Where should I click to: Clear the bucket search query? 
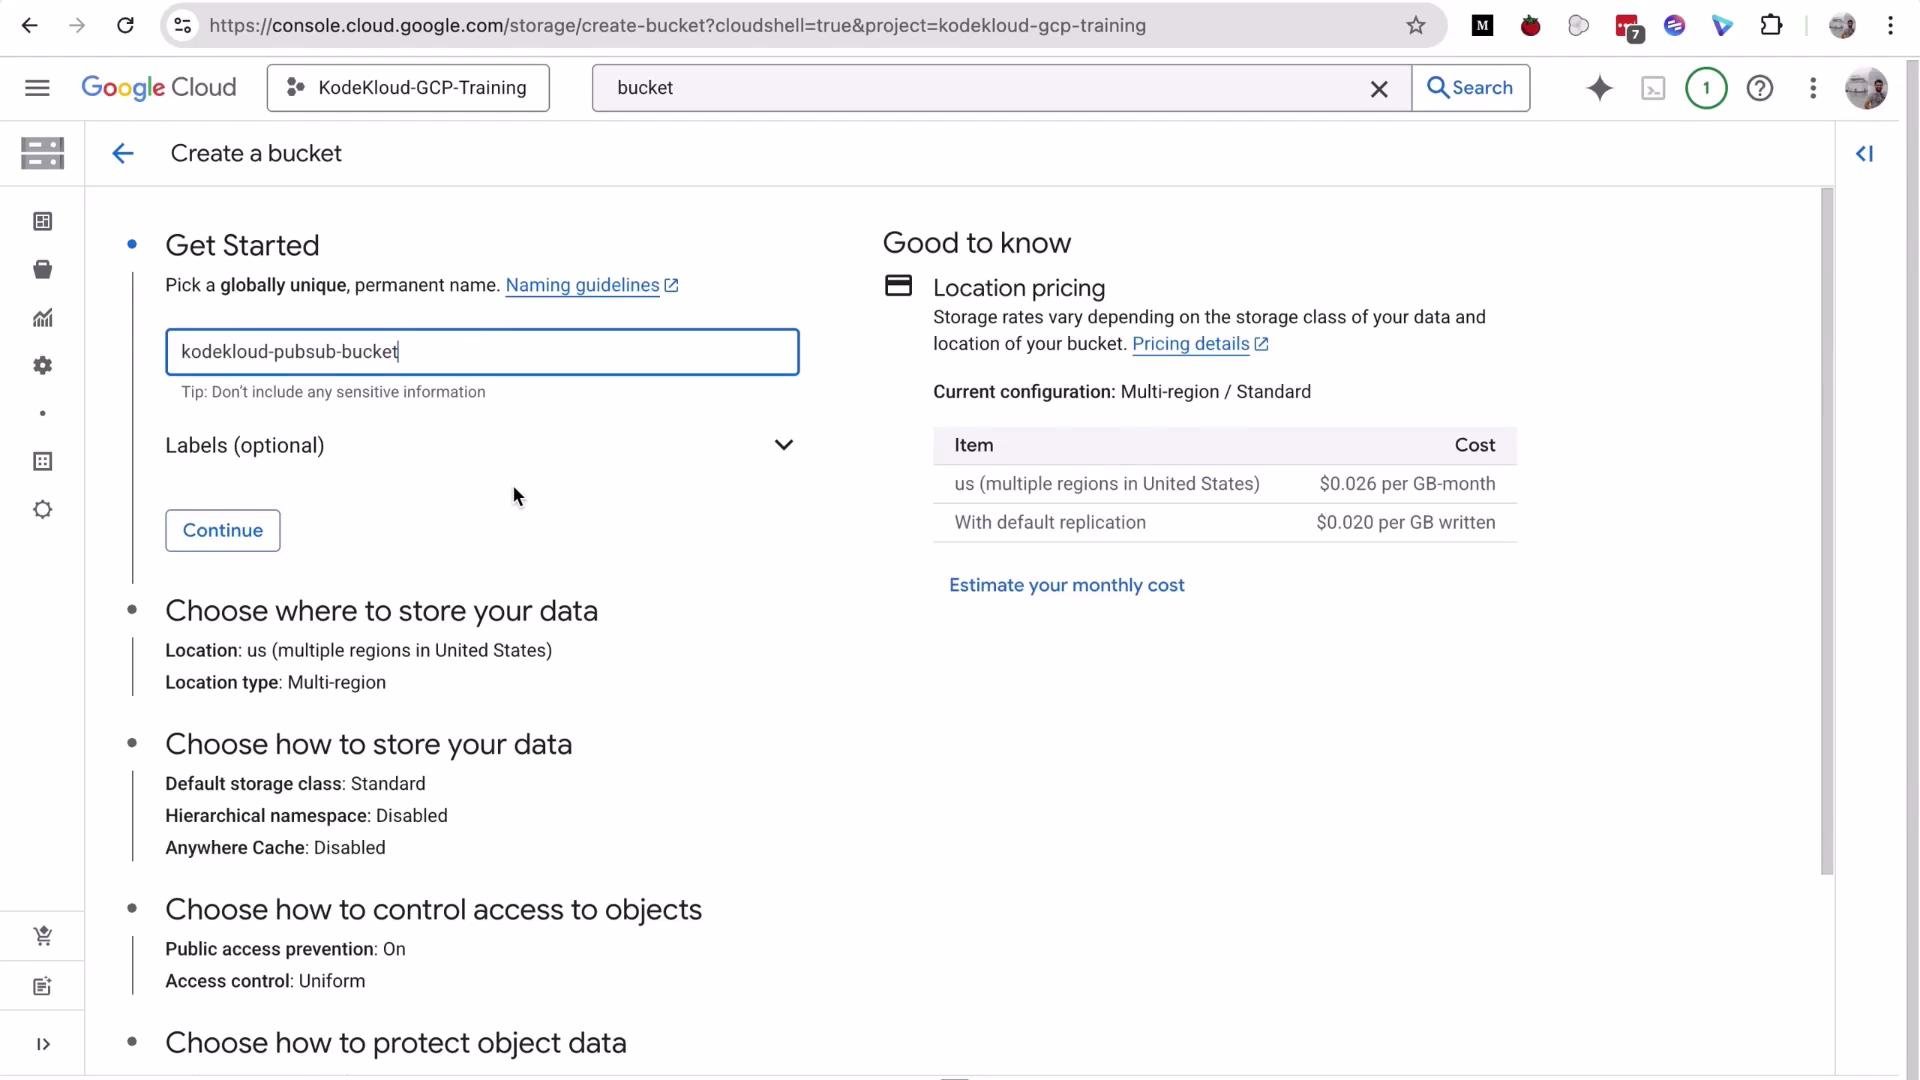(1379, 89)
